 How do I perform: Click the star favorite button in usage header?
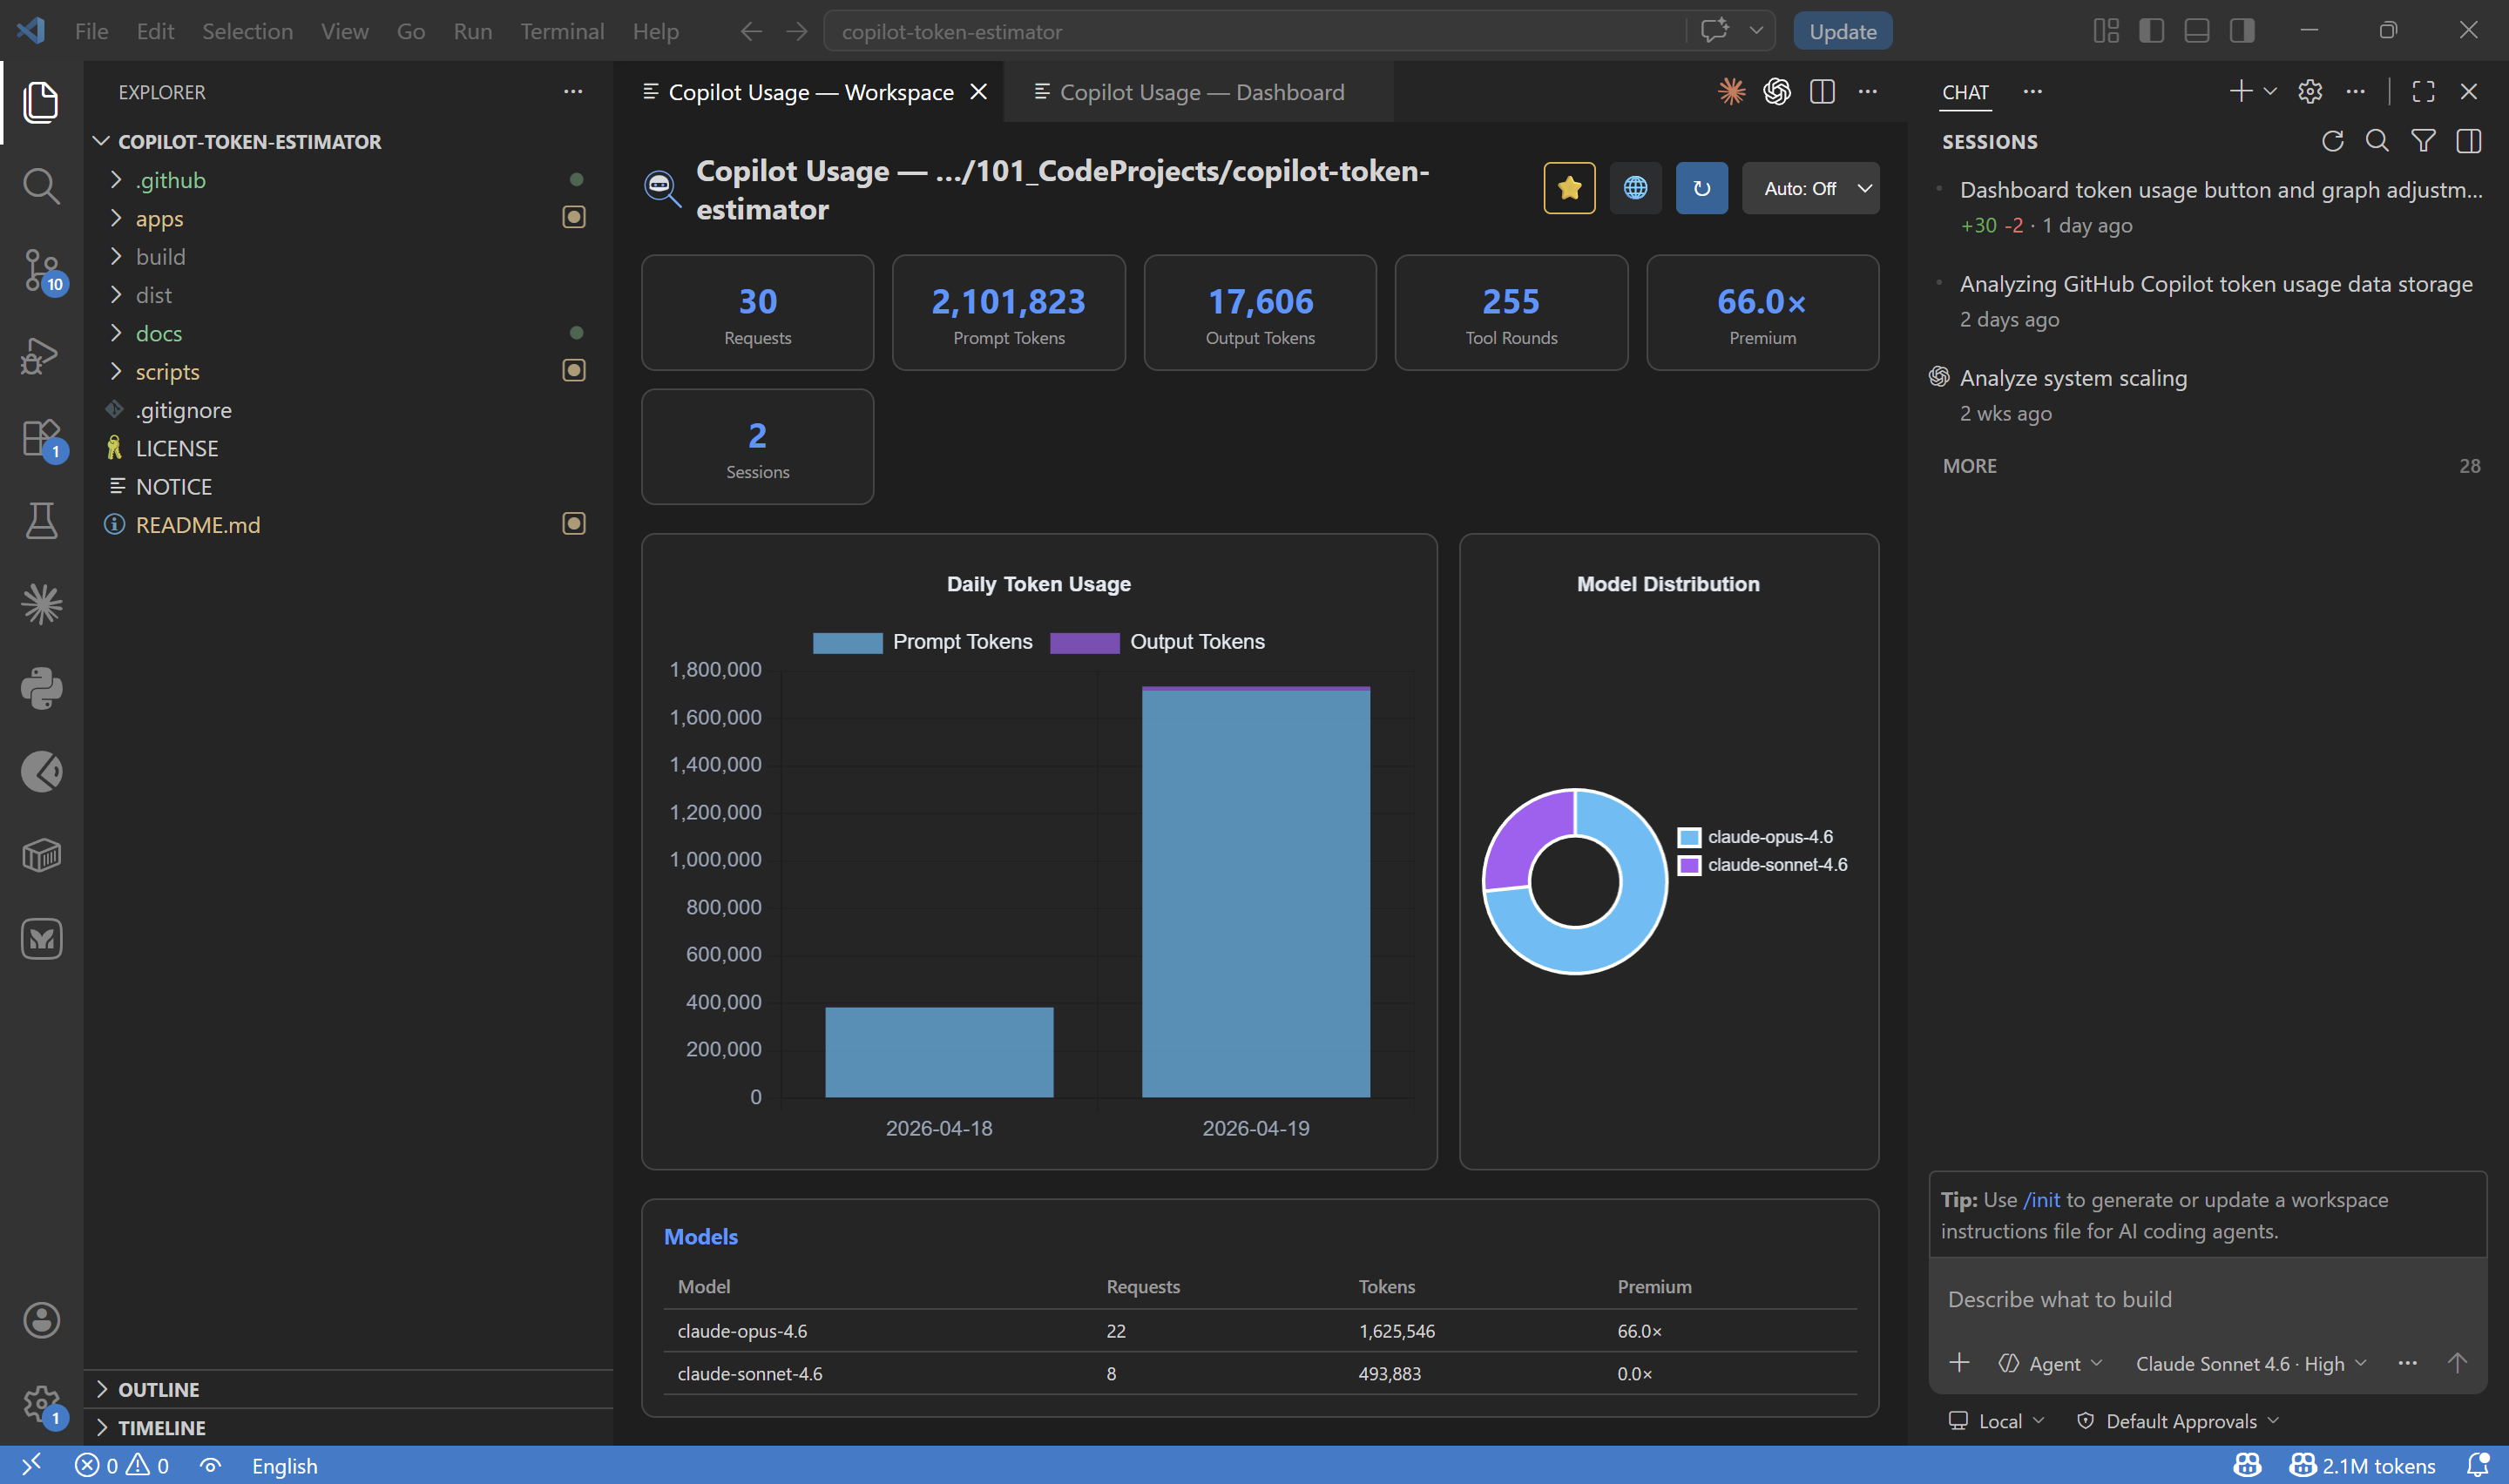(1569, 188)
